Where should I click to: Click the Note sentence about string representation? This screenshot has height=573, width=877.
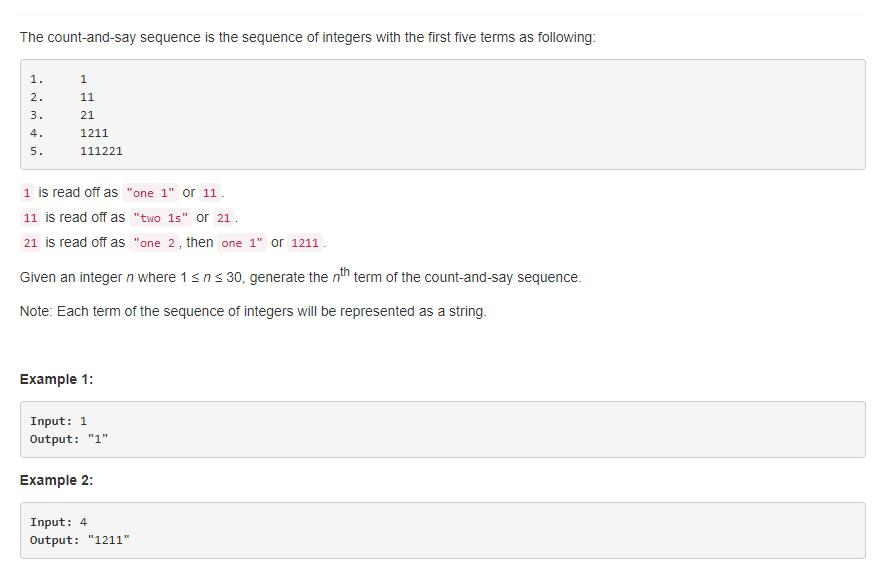click(x=253, y=311)
